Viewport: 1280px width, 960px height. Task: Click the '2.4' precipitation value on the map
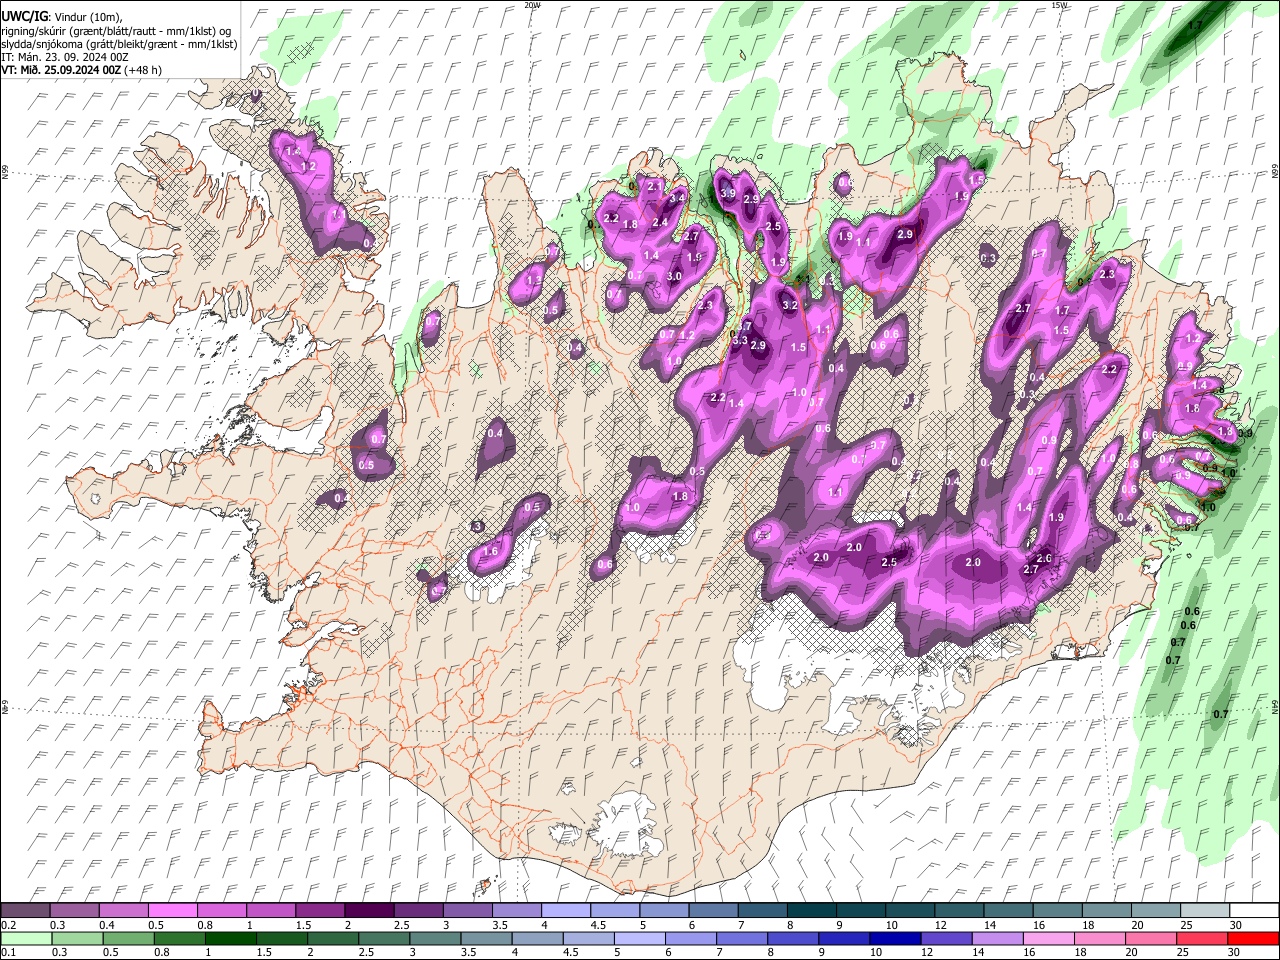point(660,222)
